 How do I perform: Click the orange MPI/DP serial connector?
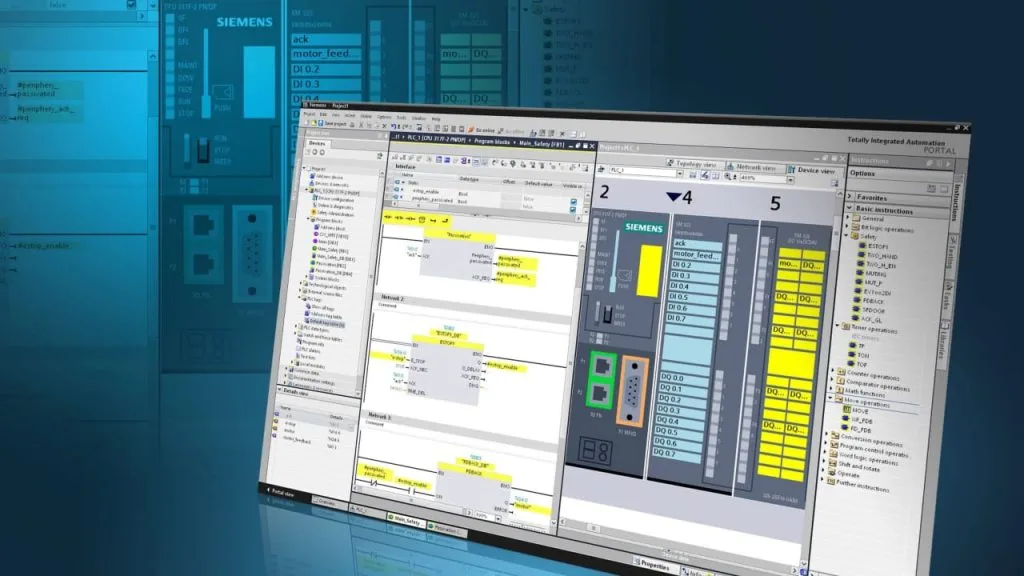tap(632, 391)
